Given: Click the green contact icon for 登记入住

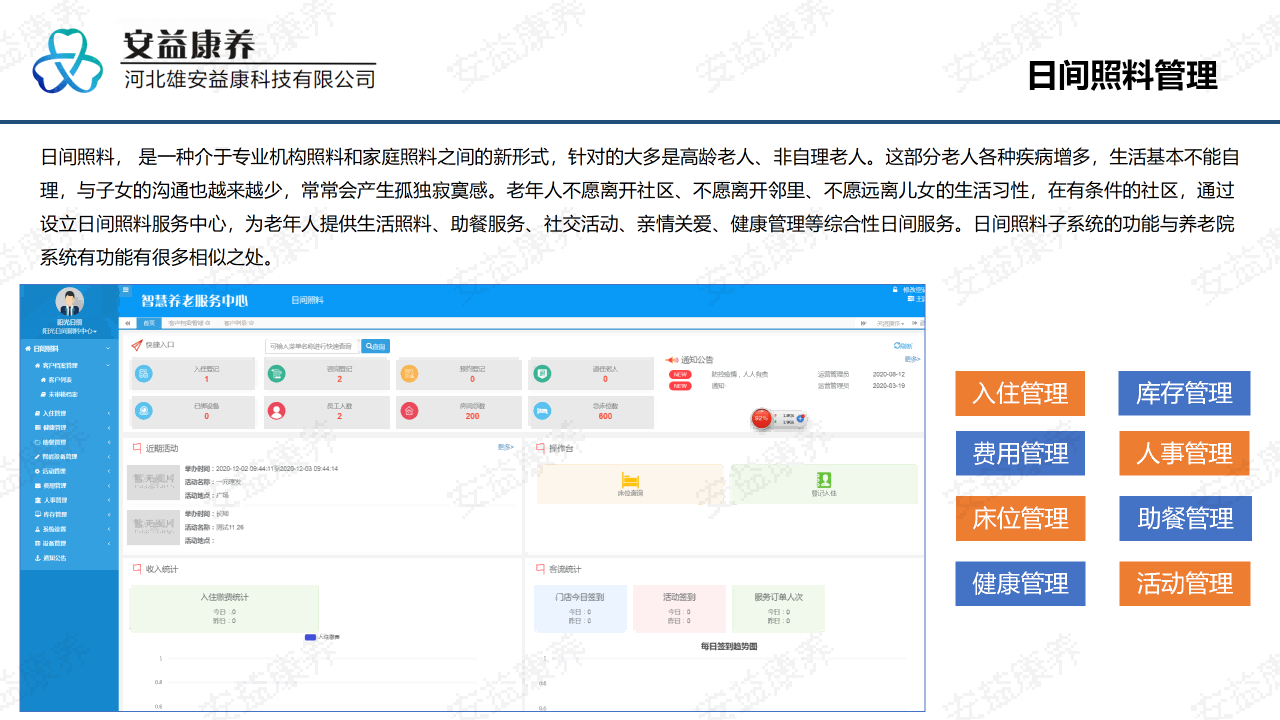Looking at the screenshot, I should [x=824, y=479].
